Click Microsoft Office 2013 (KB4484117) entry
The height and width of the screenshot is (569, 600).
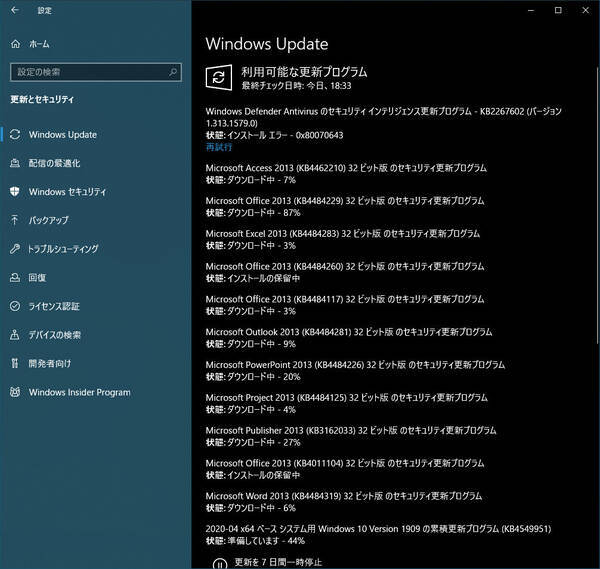tap(345, 299)
